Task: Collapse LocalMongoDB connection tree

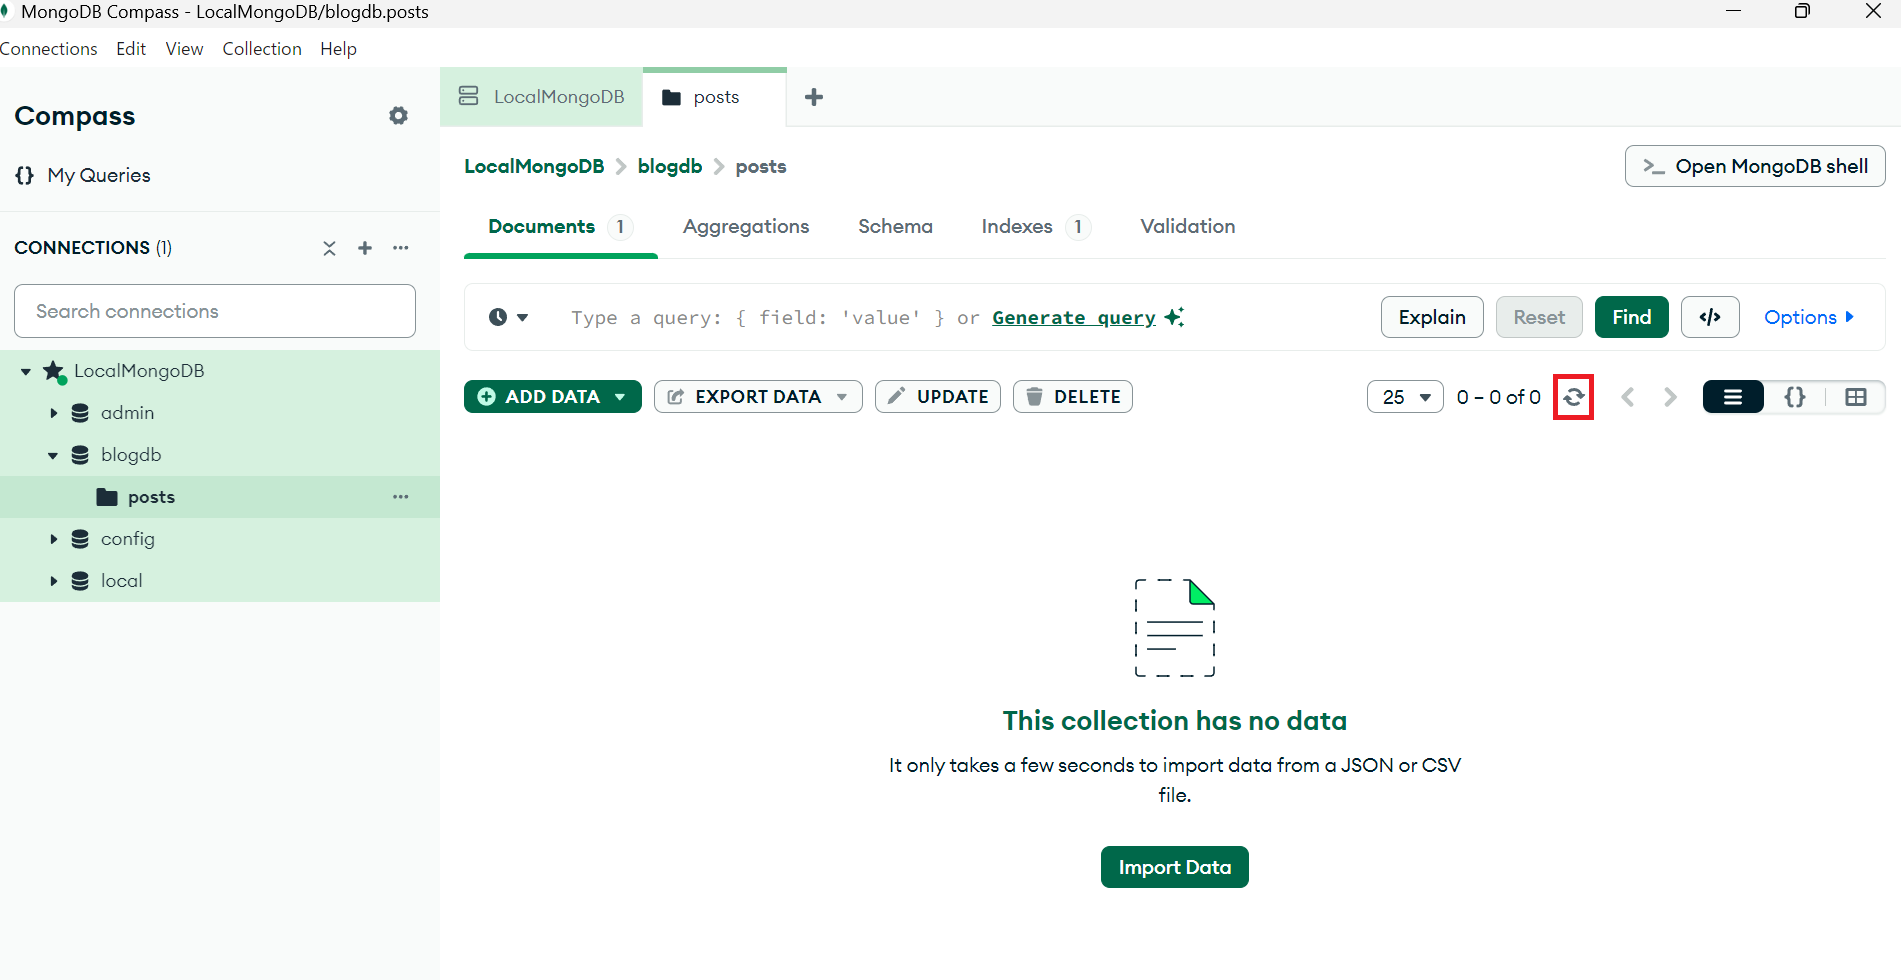Action: pos(26,372)
